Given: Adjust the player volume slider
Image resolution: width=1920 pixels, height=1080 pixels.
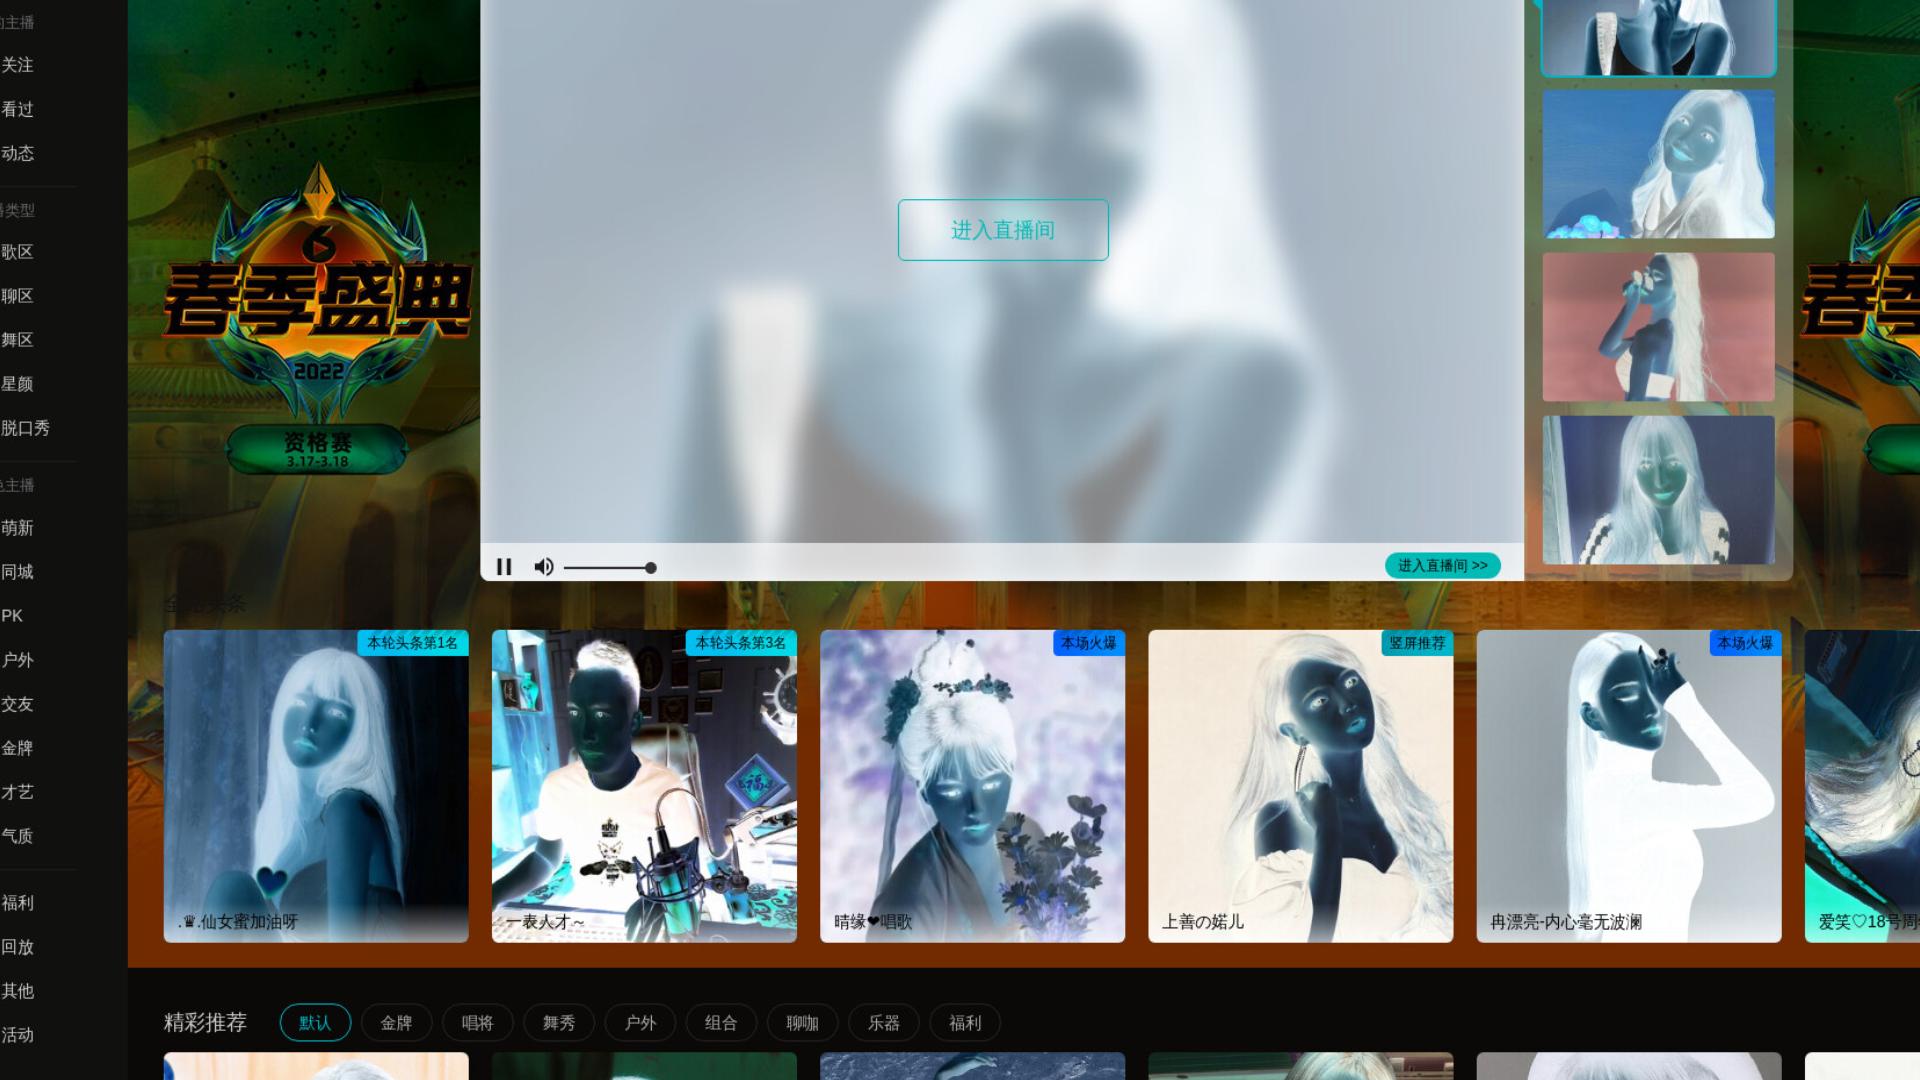Looking at the screenshot, I should (610, 568).
